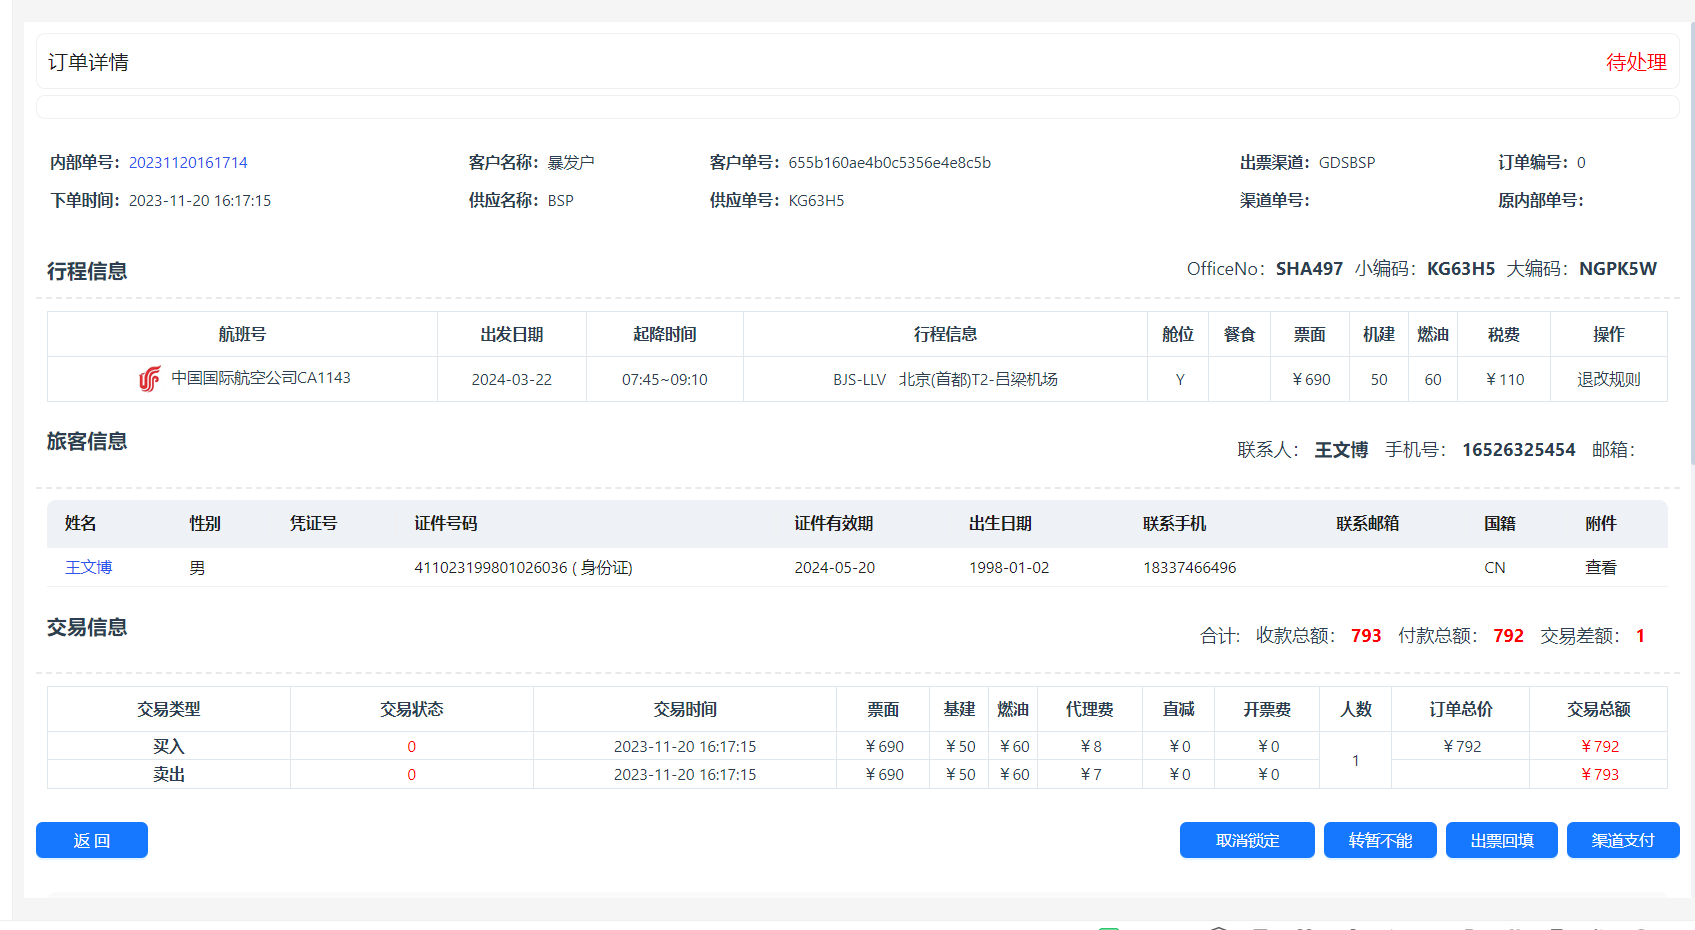Viewport: 1695px width, 930px height.
Task: Click passenger count 1 cell
Action: pos(1355,760)
